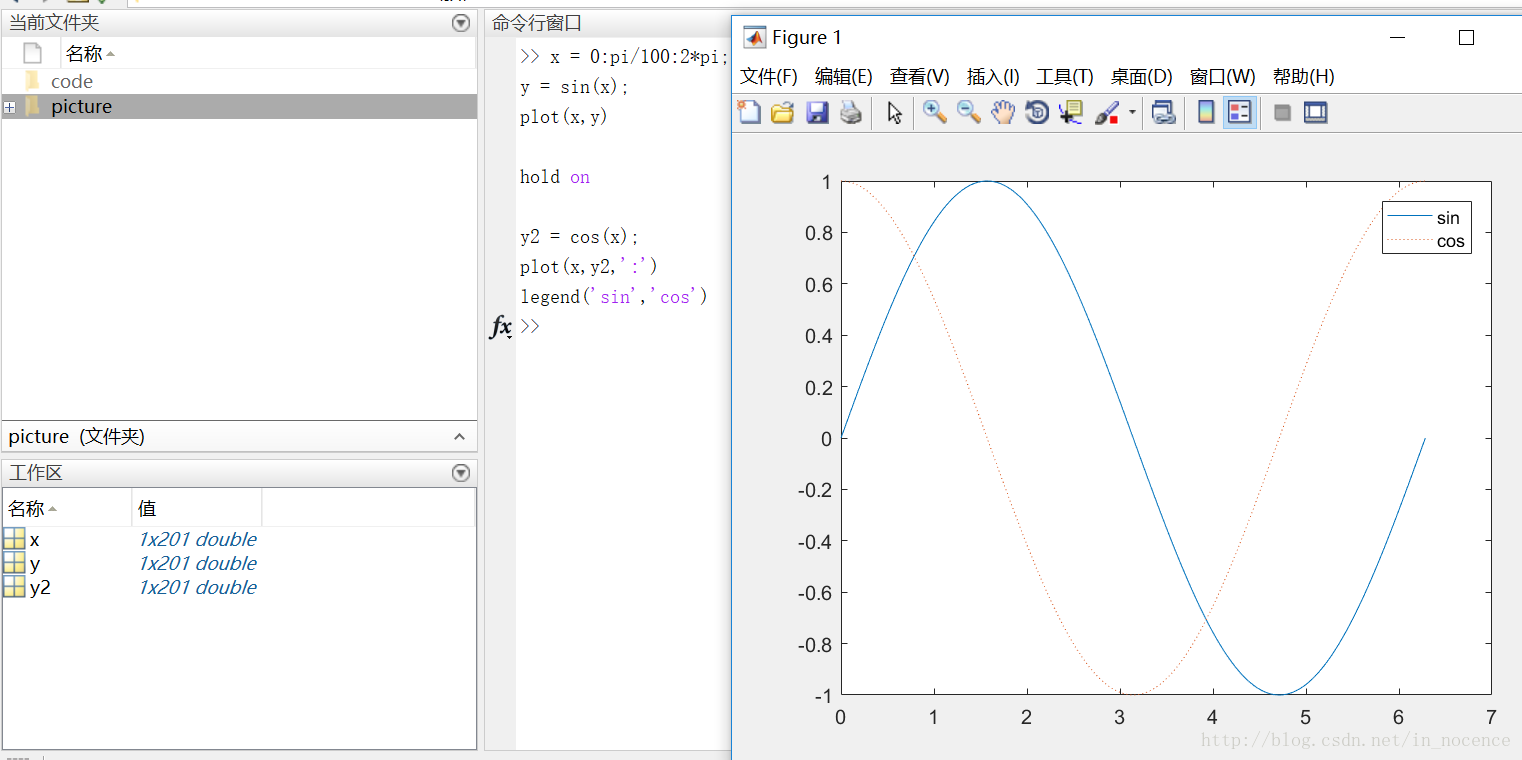Expand the picture folder tree node
The width and height of the screenshot is (1522, 760).
click(10, 107)
